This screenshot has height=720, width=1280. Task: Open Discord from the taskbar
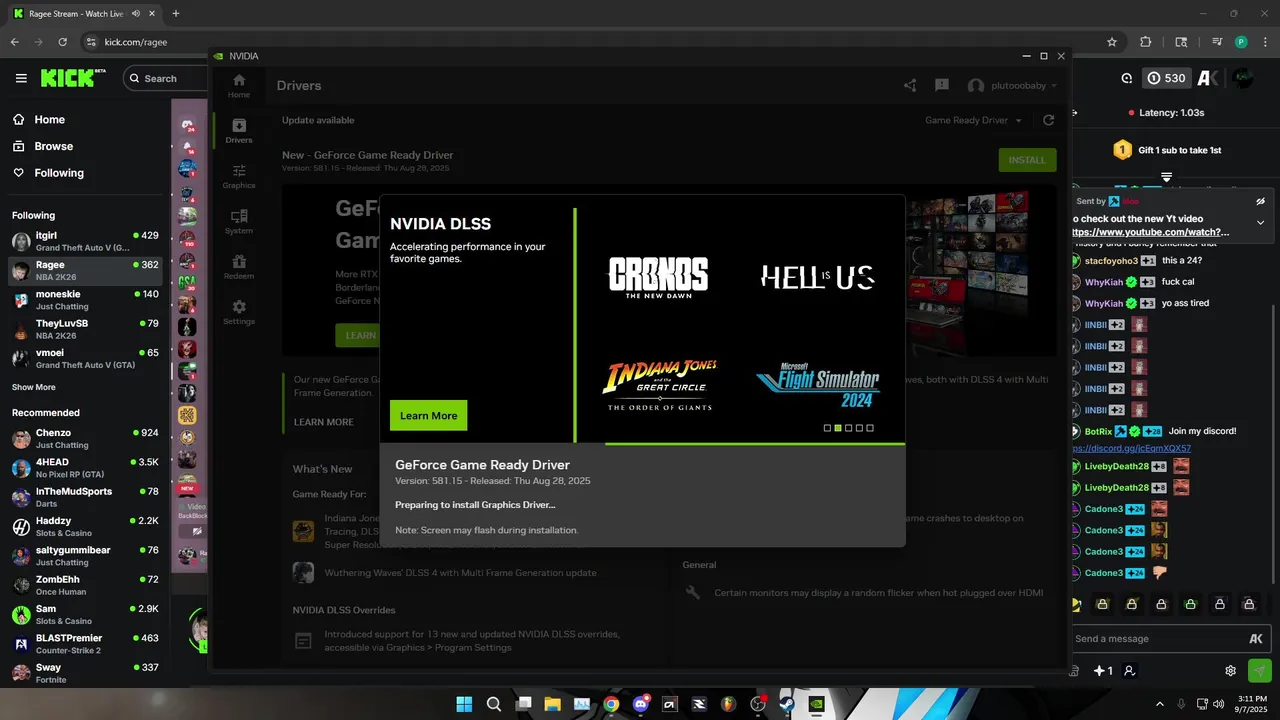[640, 704]
